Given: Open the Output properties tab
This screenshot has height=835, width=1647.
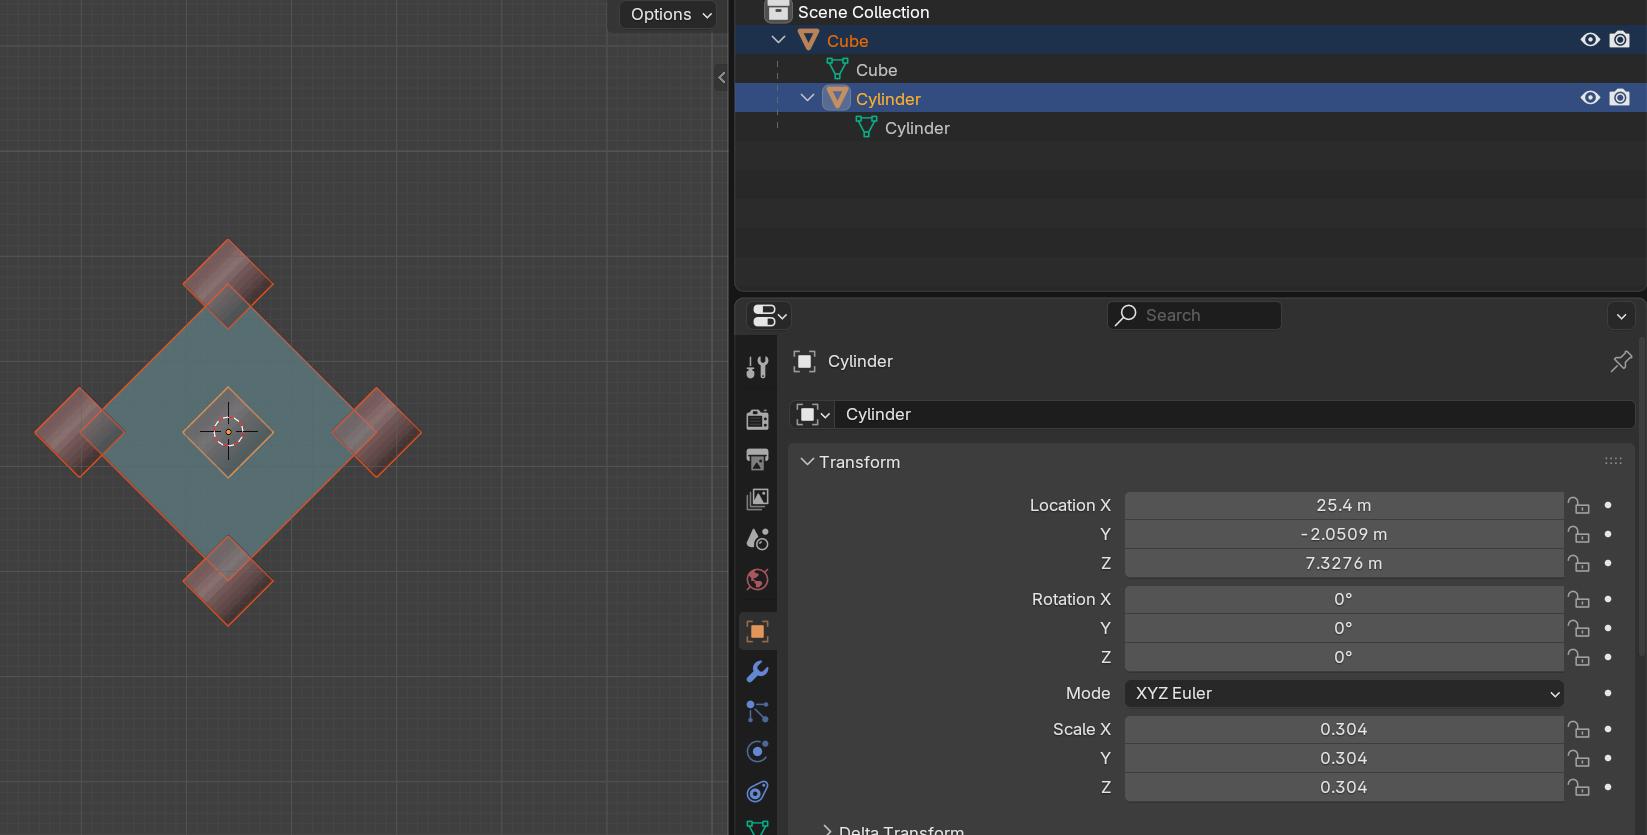Looking at the screenshot, I should click(757, 459).
